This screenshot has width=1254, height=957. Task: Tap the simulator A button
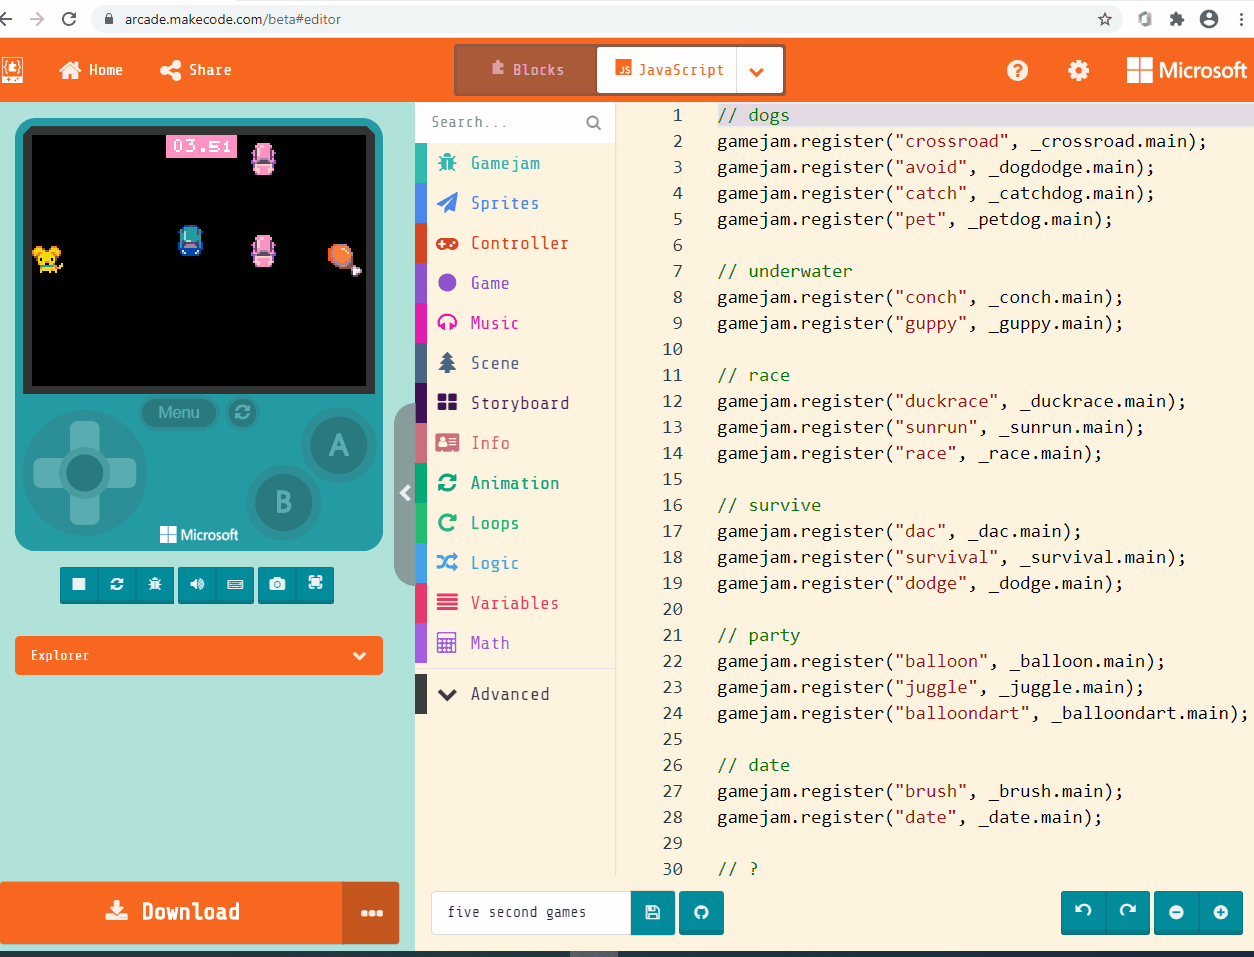(x=339, y=445)
